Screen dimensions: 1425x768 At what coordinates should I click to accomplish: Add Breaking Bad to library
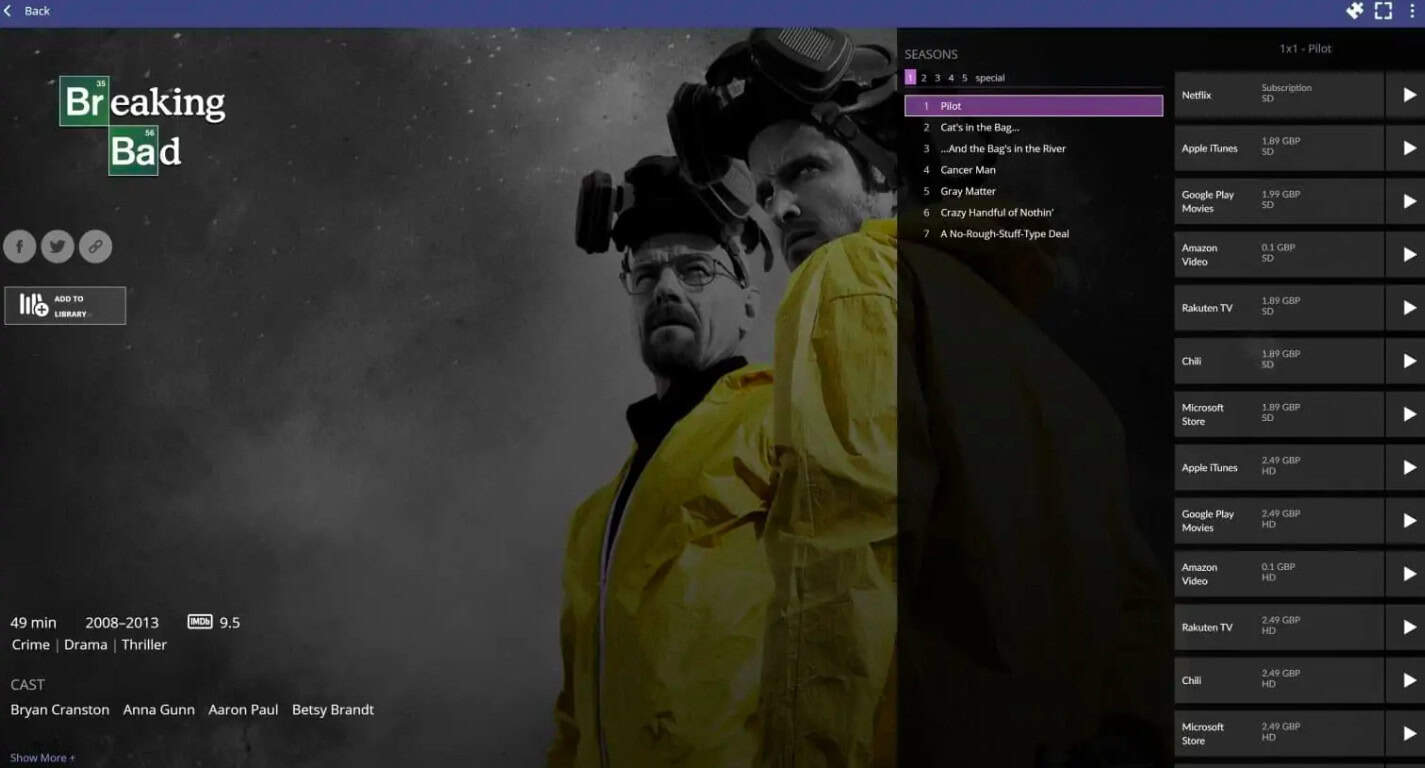tap(65, 306)
